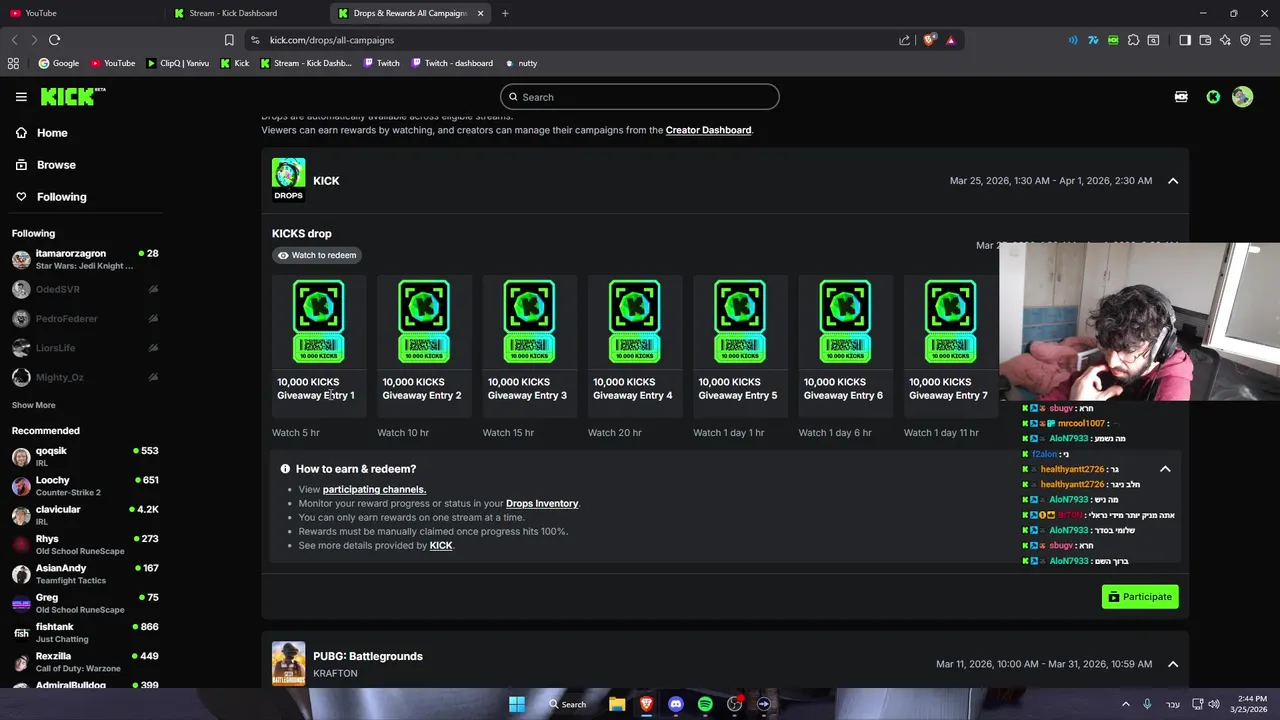Click the address bar URL kick.com/drops/all-campaigns

pos(332,40)
